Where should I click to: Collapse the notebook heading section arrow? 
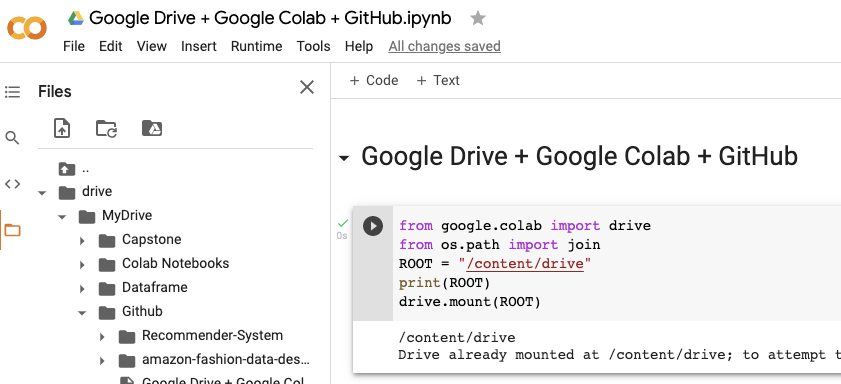344,159
